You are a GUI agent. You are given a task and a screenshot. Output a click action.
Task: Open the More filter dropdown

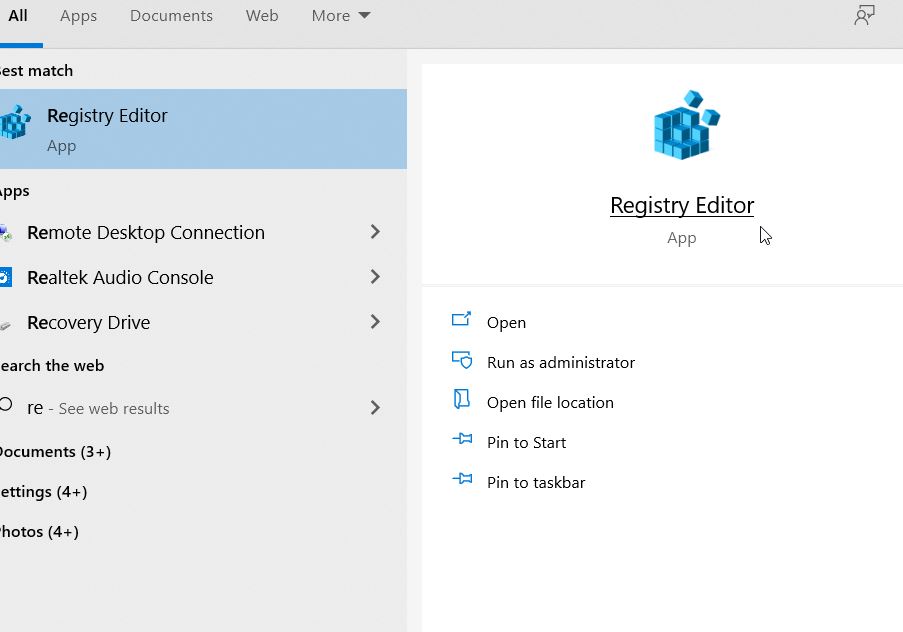click(x=341, y=16)
